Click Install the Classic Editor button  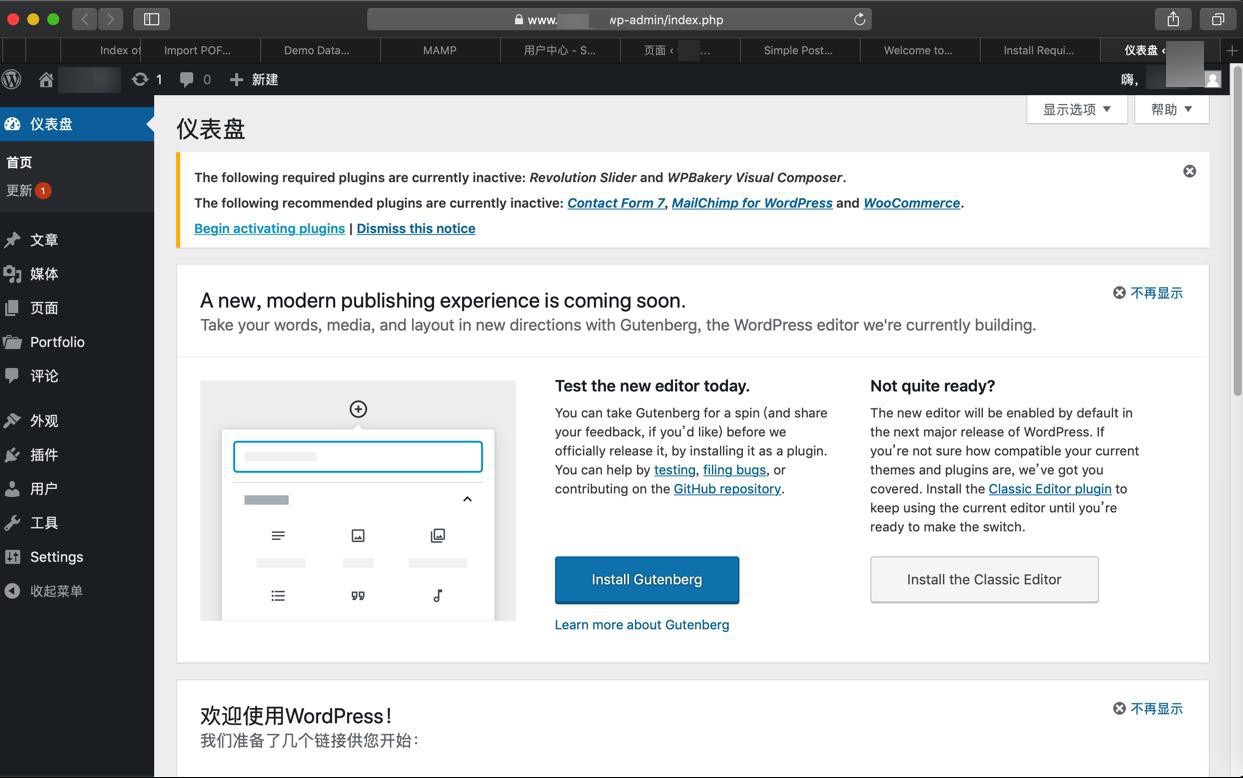(x=984, y=580)
